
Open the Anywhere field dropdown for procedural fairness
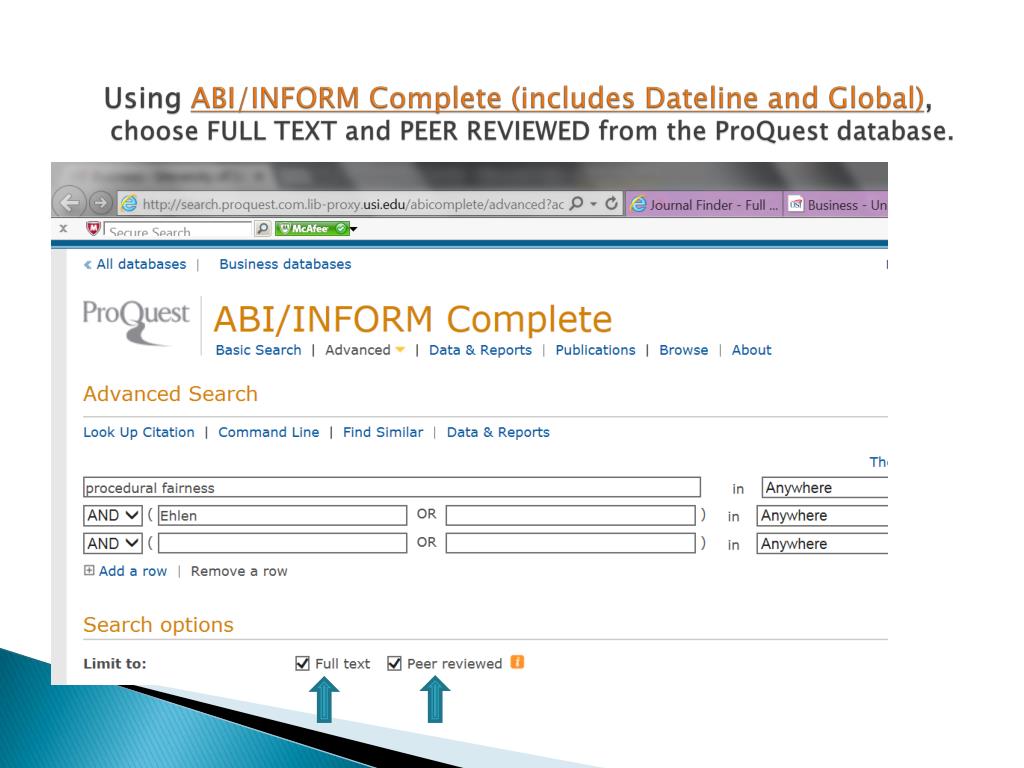point(824,488)
